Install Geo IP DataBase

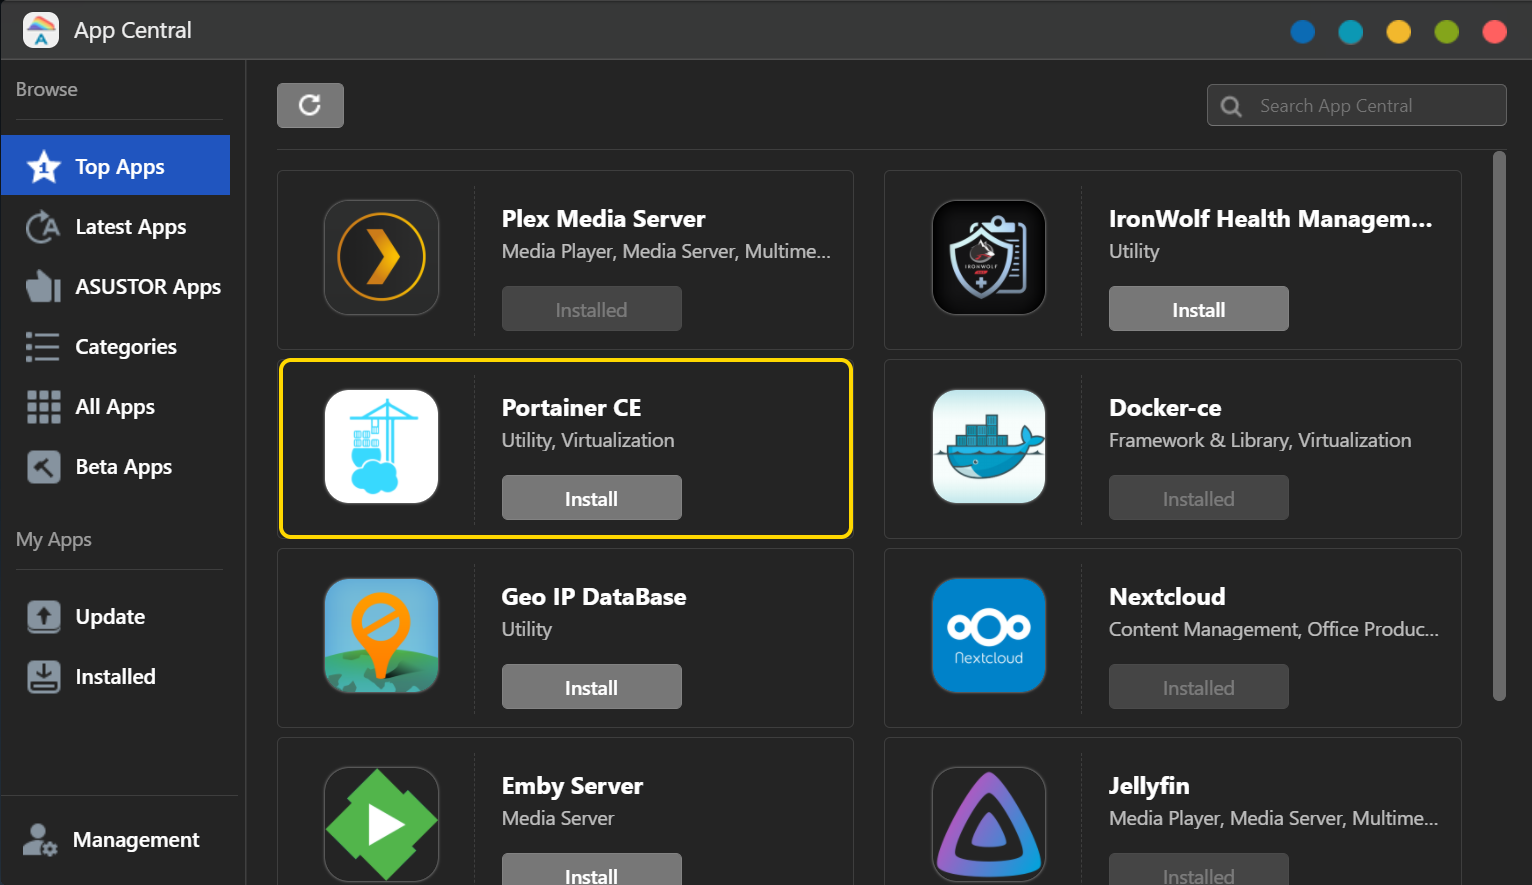[591, 687]
